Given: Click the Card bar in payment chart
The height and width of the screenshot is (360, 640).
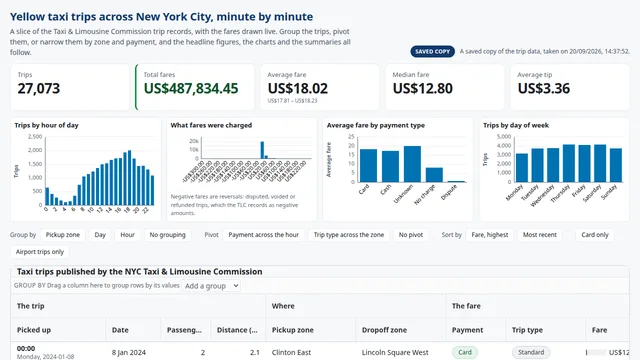Looking at the screenshot, I should pyautogui.click(x=369, y=166).
